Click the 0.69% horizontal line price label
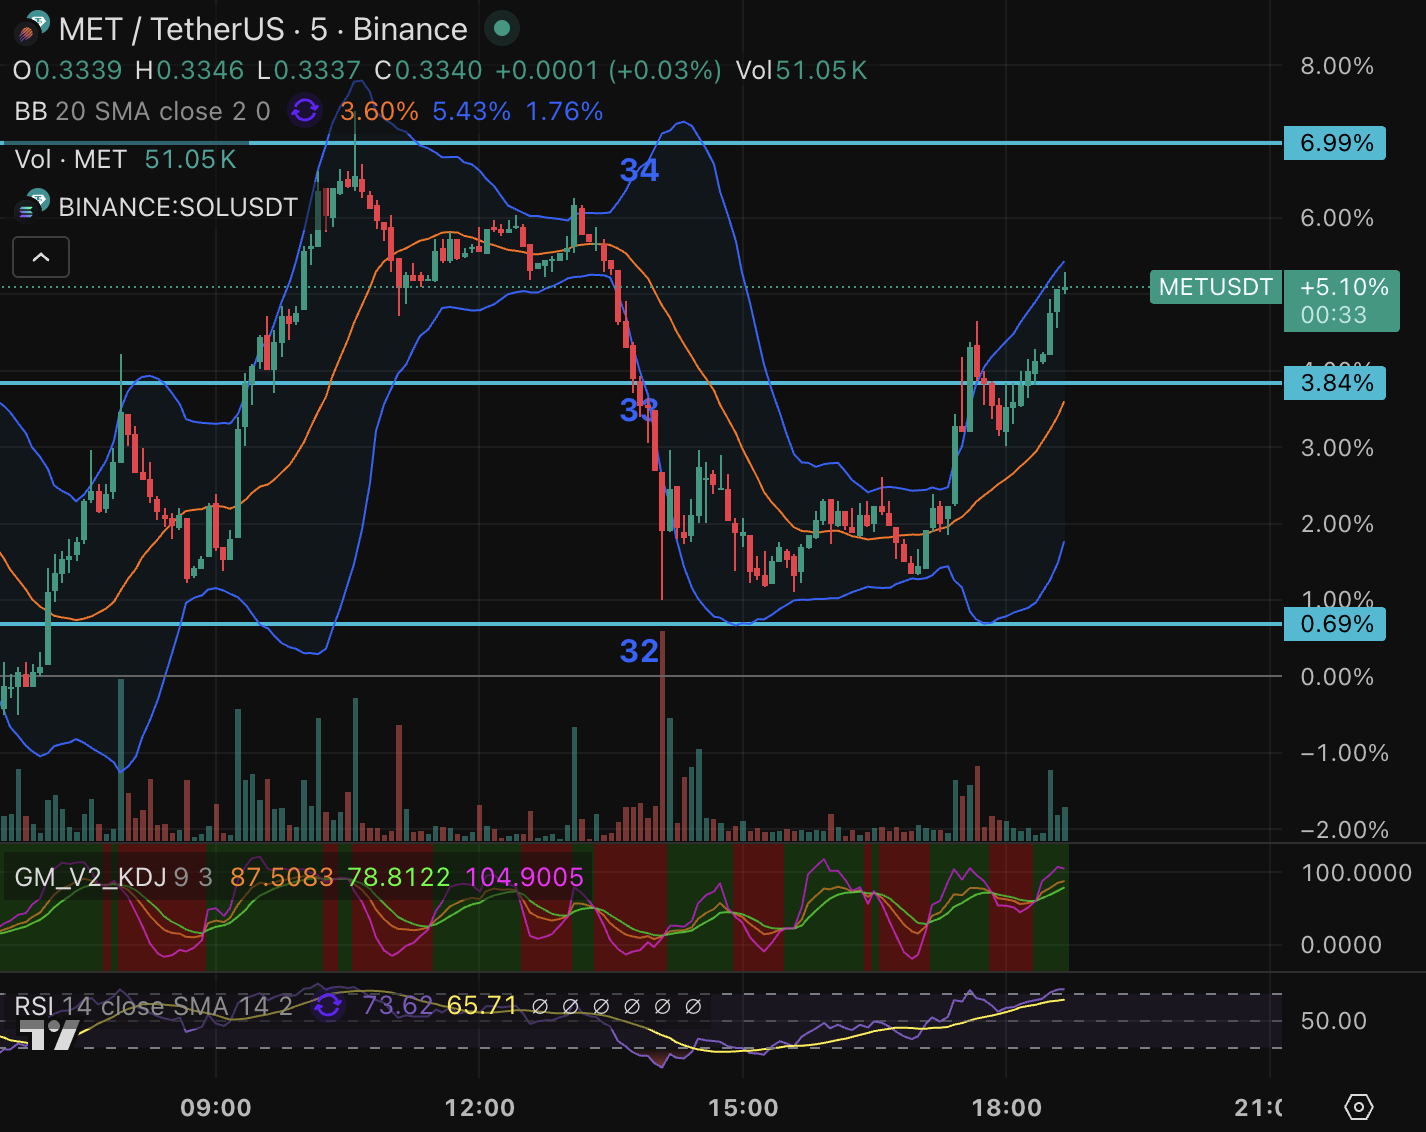The height and width of the screenshot is (1132, 1426). tap(1335, 624)
